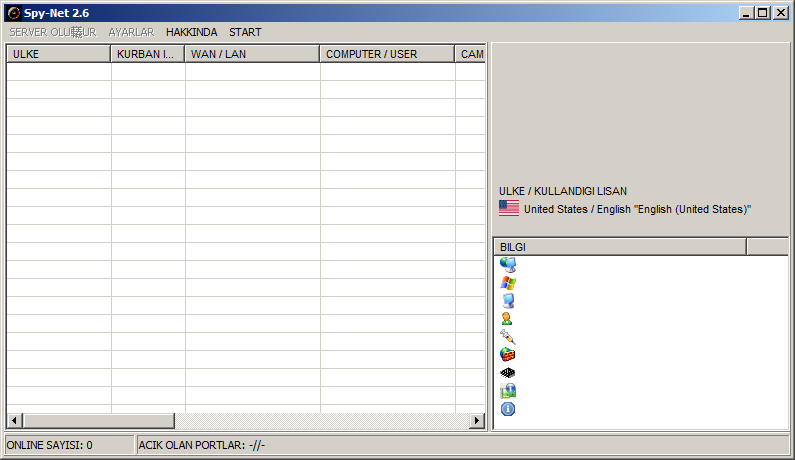The image size is (795, 460).
Task: Select the blue monitor icon row
Action: coord(508,301)
